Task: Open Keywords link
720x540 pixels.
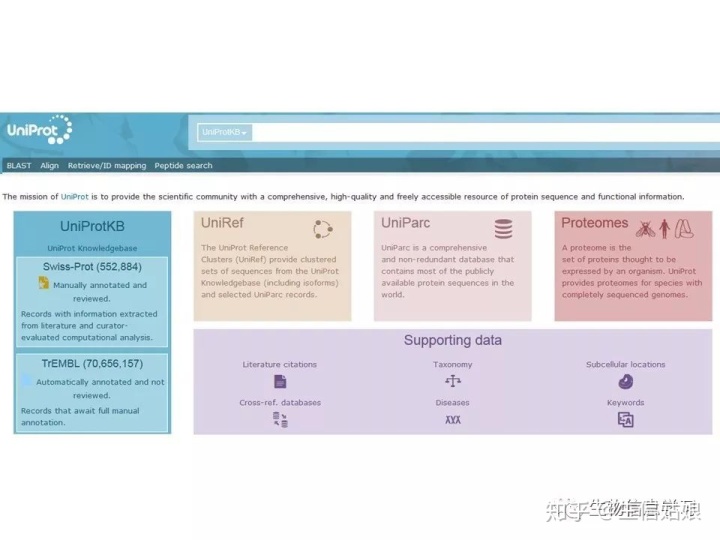Action: click(x=625, y=403)
